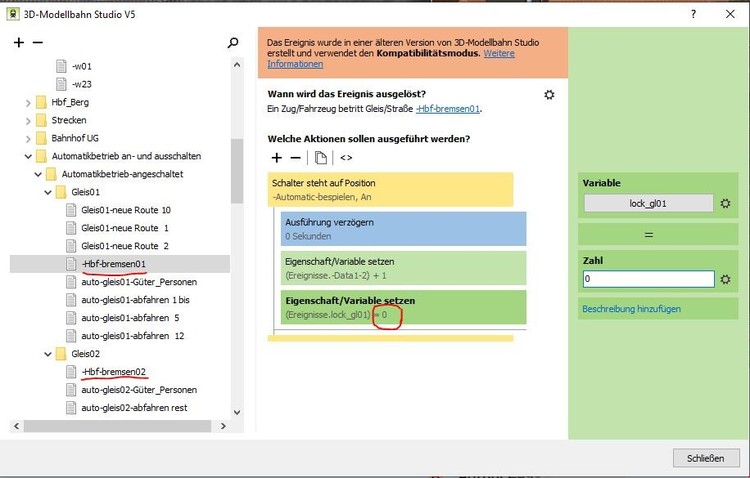Switch to script view via the <> icon
The height and width of the screenshot is (478, 750).
346,158
